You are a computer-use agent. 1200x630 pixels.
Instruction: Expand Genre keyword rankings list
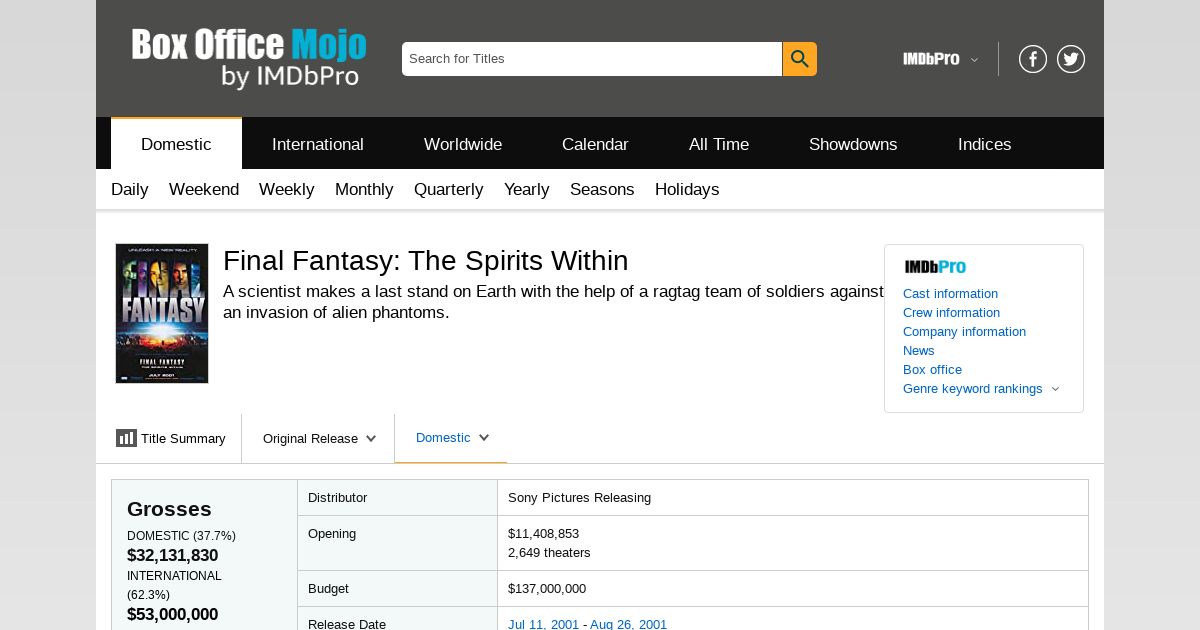click(x=980, y=388)
